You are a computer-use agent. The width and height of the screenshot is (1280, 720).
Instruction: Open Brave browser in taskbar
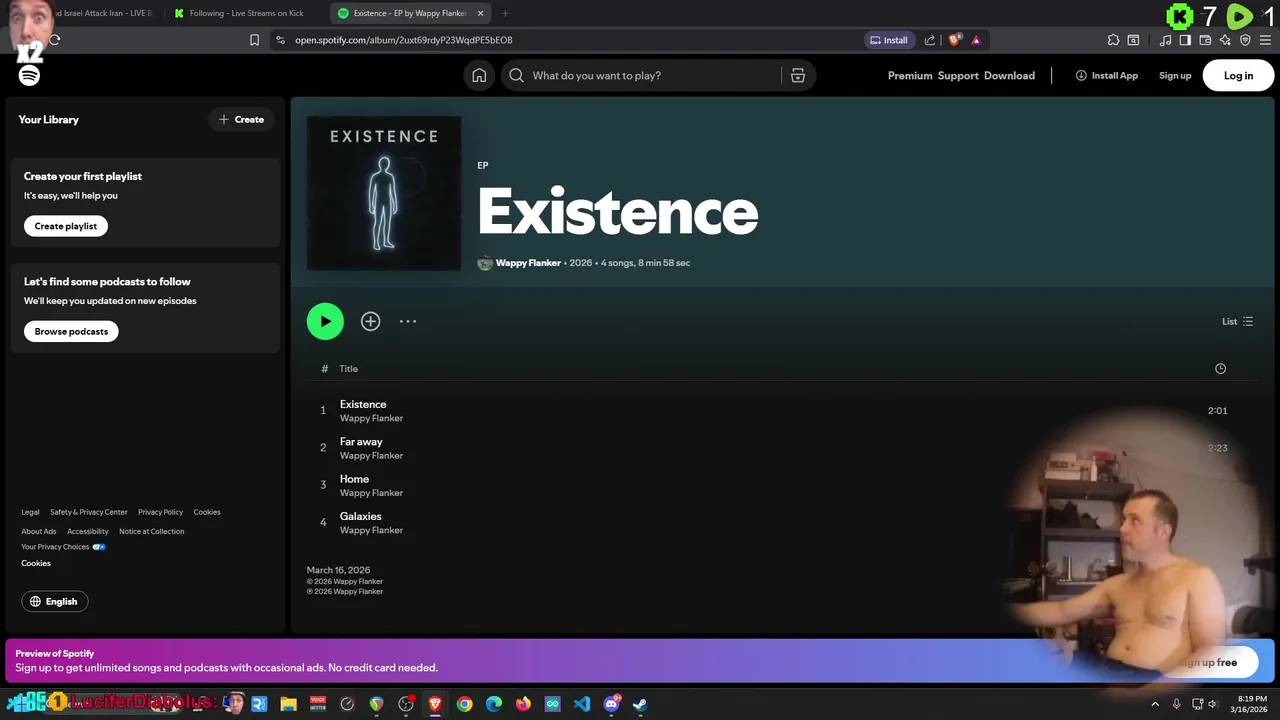435,704
